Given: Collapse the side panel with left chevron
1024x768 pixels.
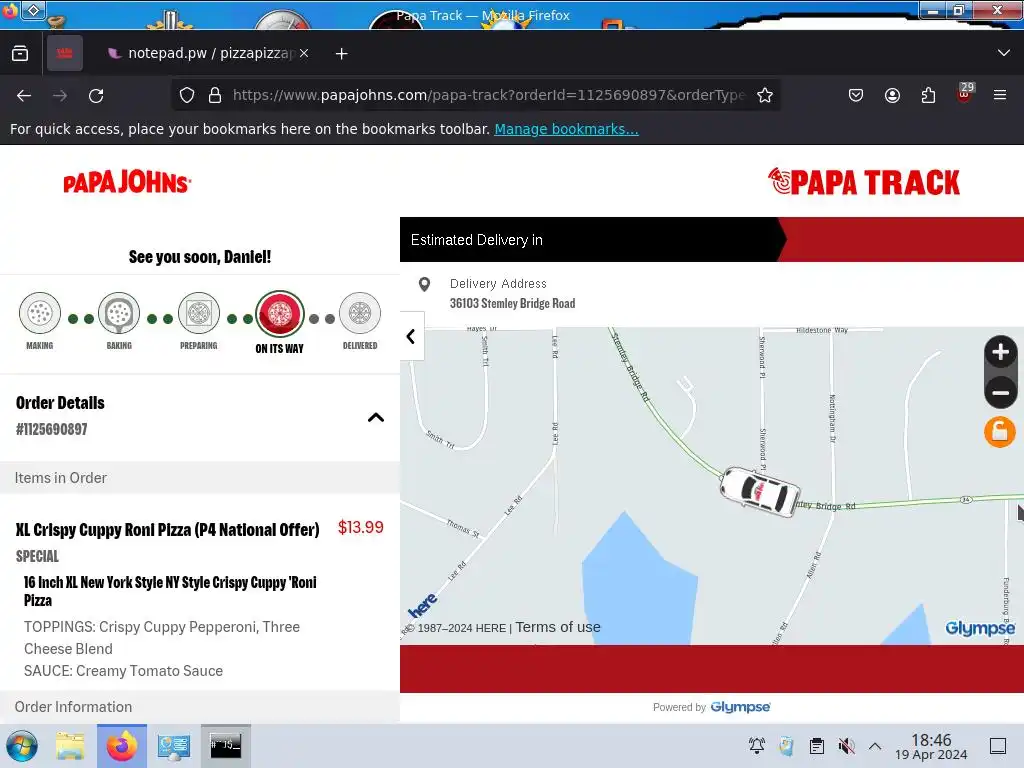Looking at the screenshot, I should [x=411, y=336].
